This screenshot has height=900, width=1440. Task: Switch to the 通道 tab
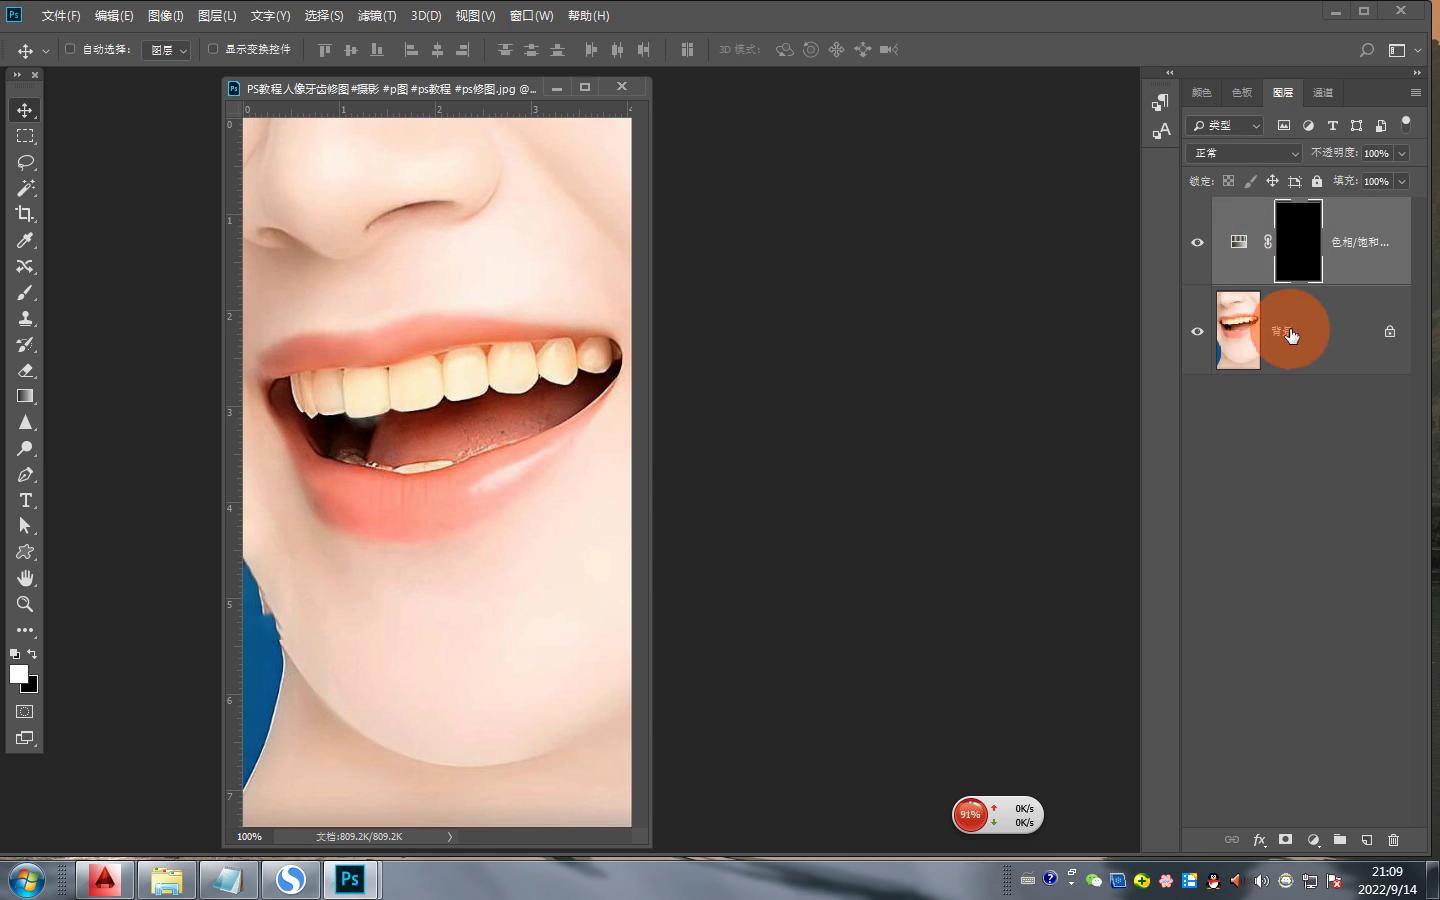pyautogui.click(x=1322, y=93)
